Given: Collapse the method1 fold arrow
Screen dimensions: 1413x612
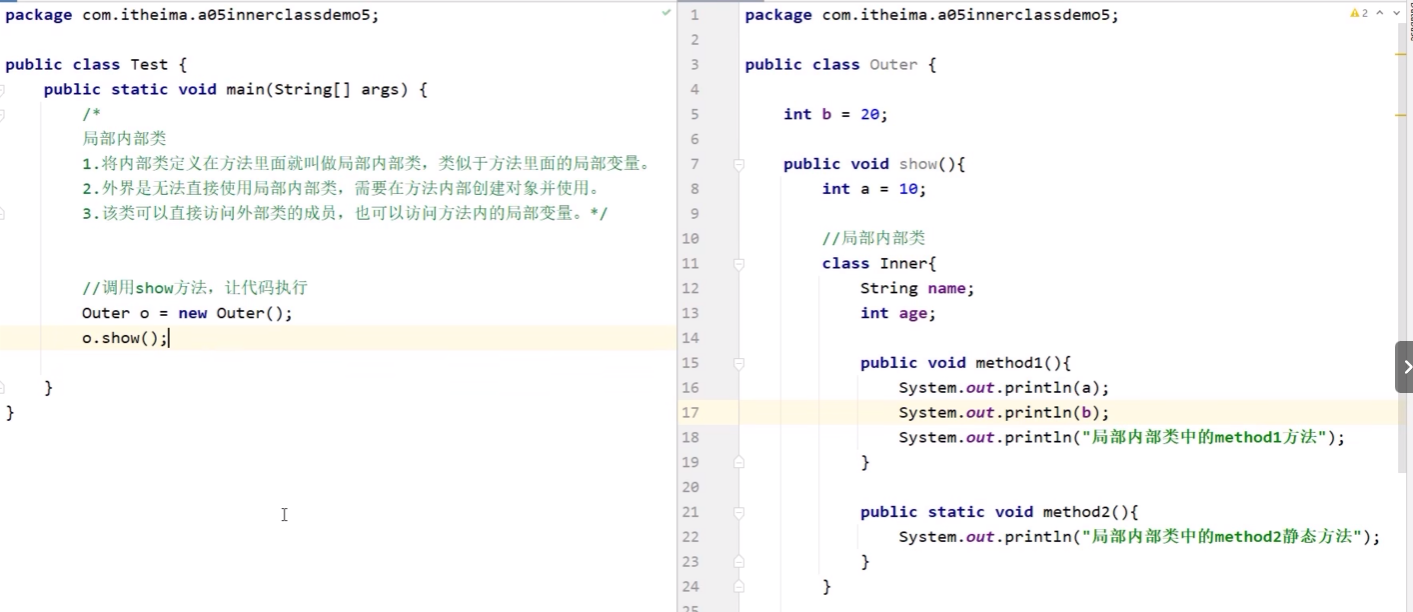Looking at the screenshot, I should click(x=738, y=362).
